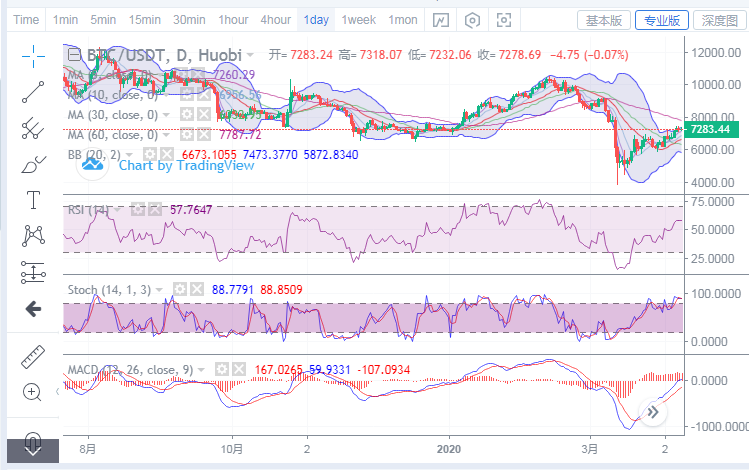Click the RSI value 57.7647

[191, 210]
